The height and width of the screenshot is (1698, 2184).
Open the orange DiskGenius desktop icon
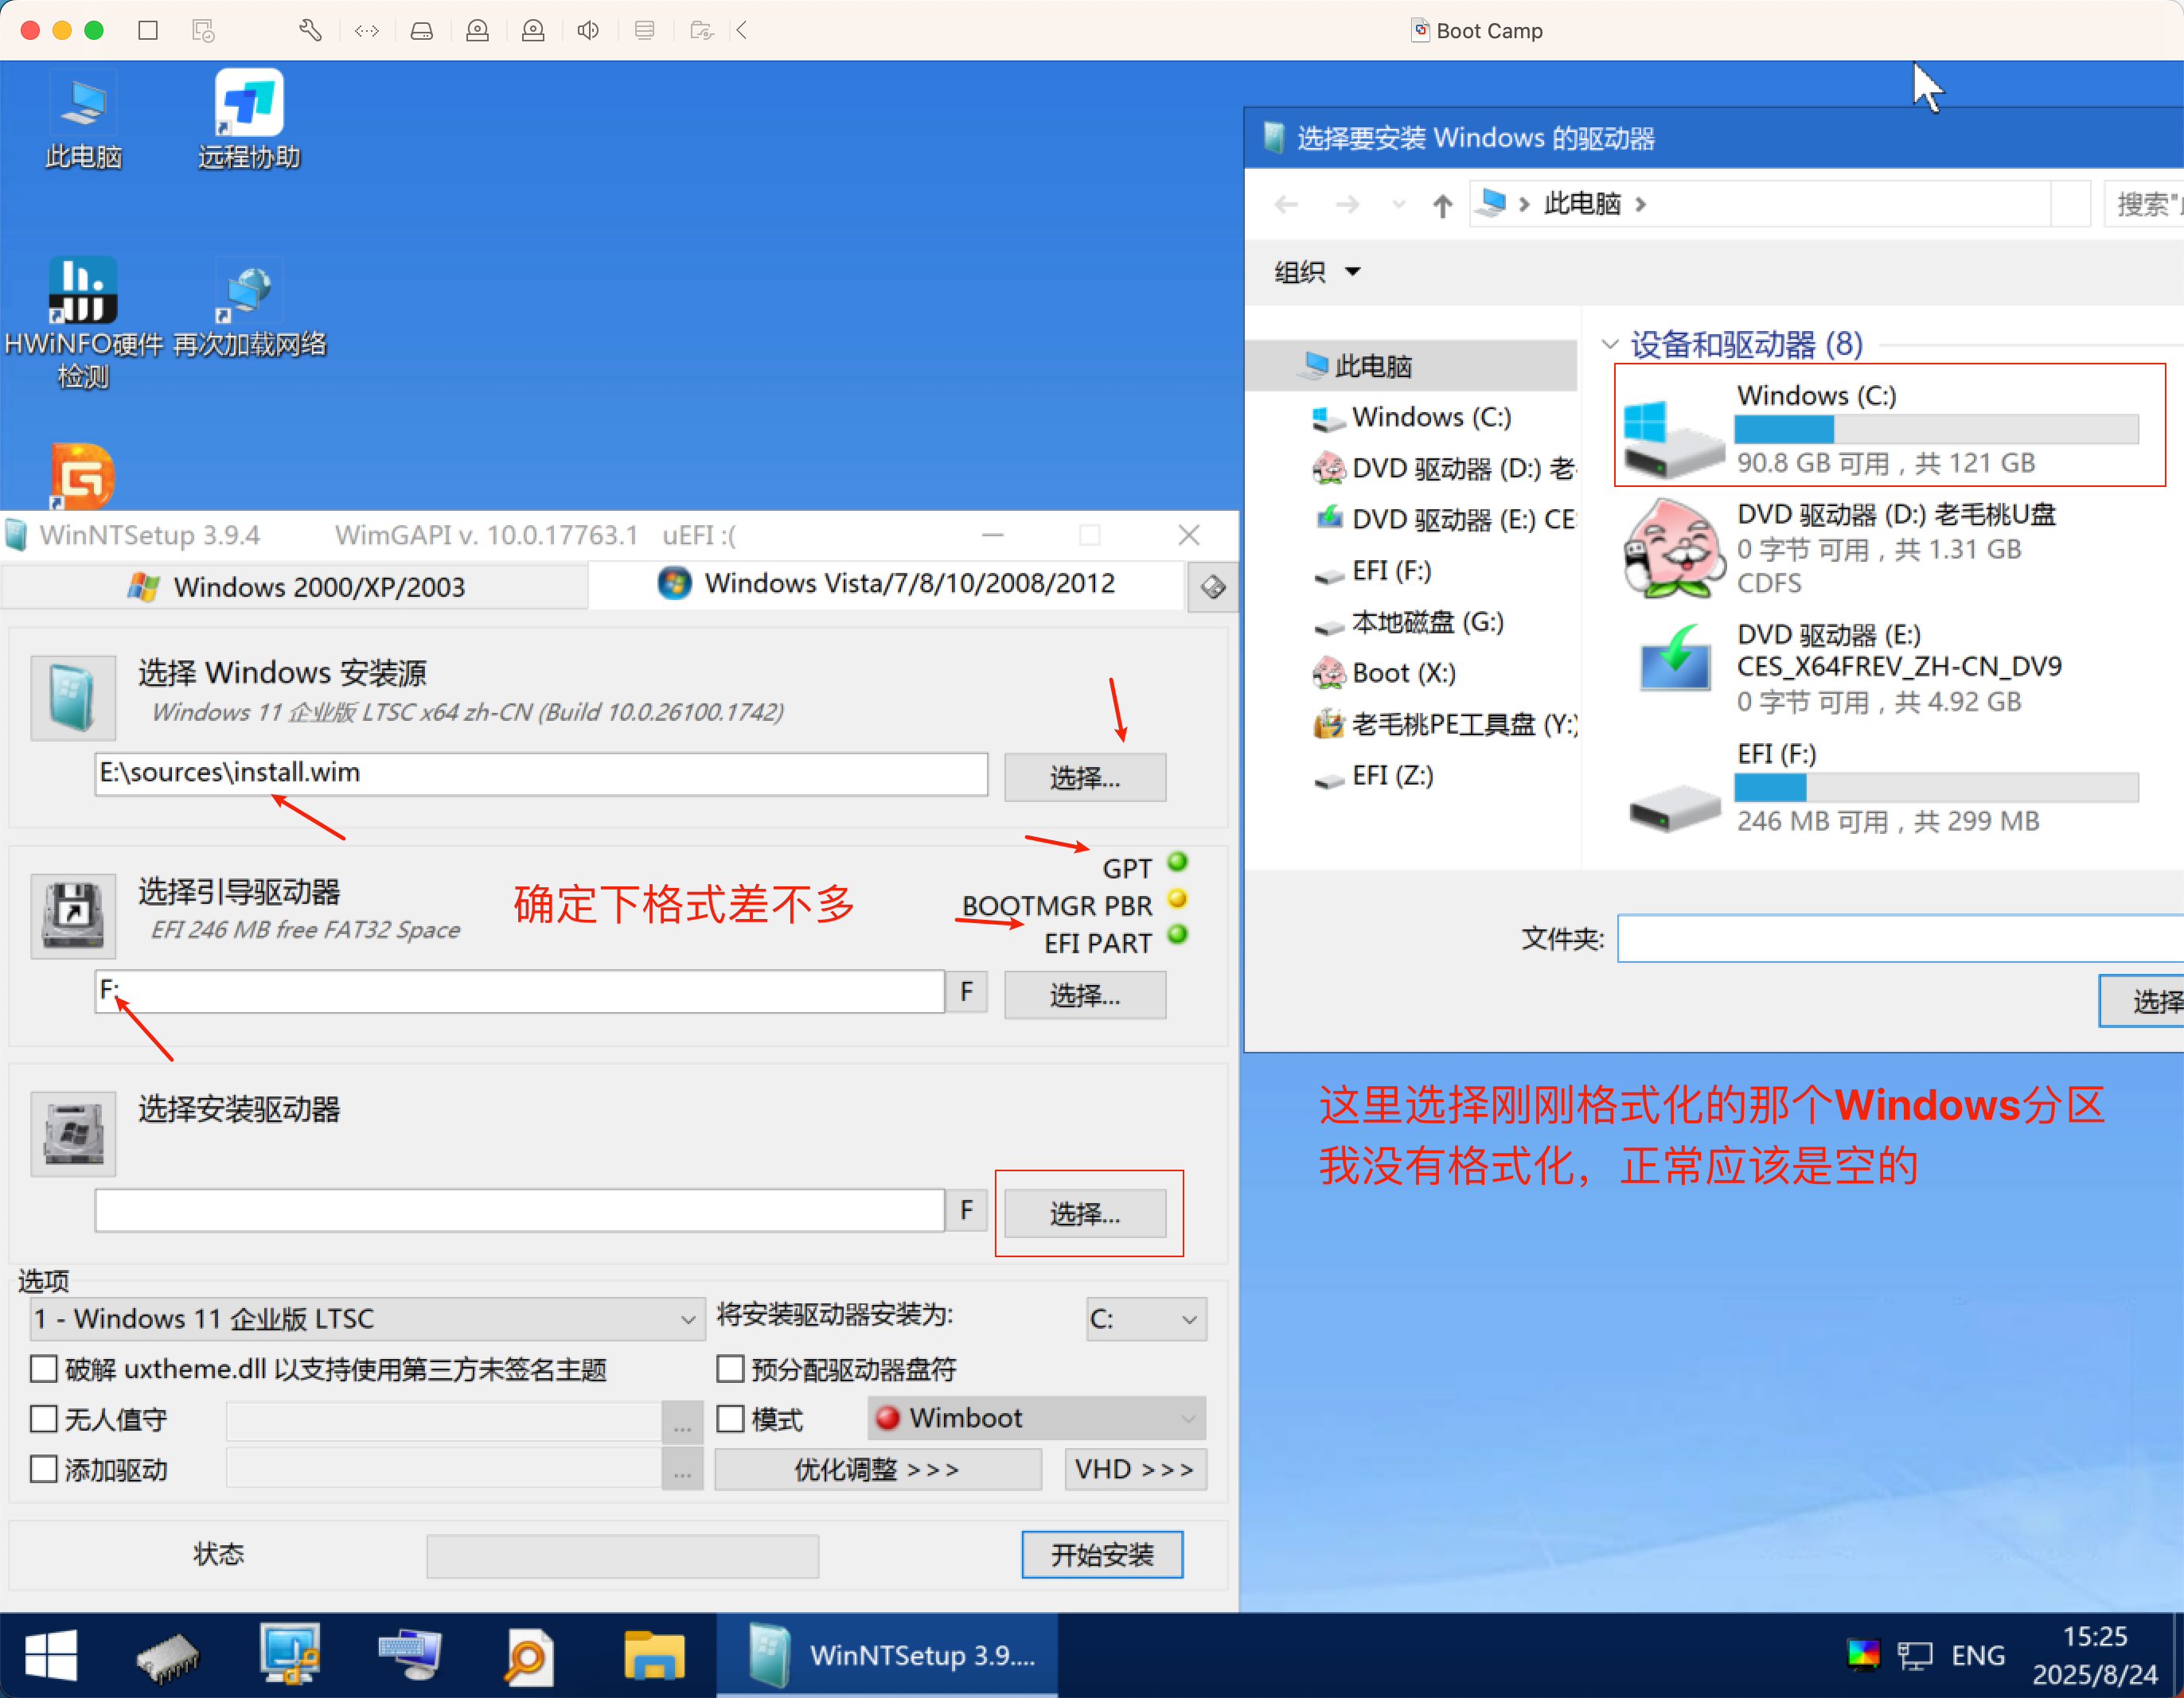point(83,476)
